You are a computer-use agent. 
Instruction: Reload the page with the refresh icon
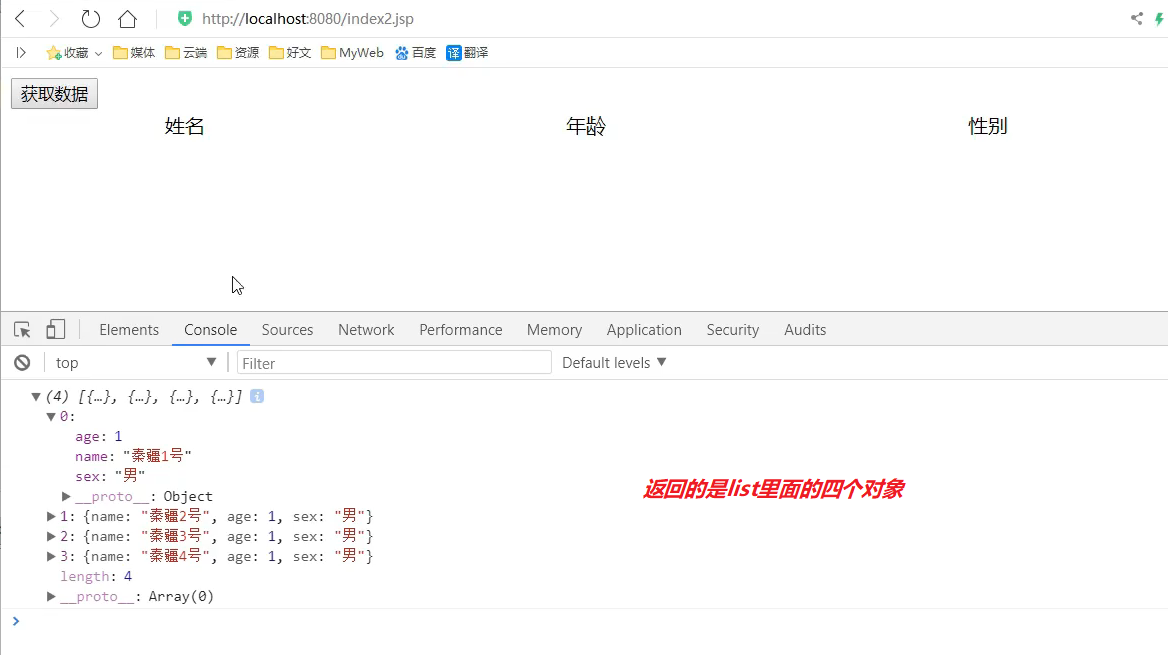click(90, 18)
